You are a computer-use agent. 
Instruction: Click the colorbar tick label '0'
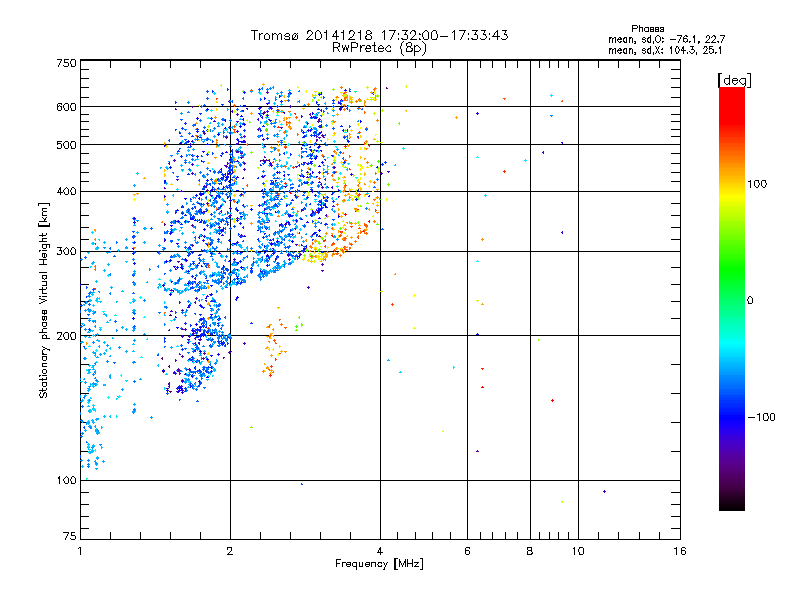[749, 301]
